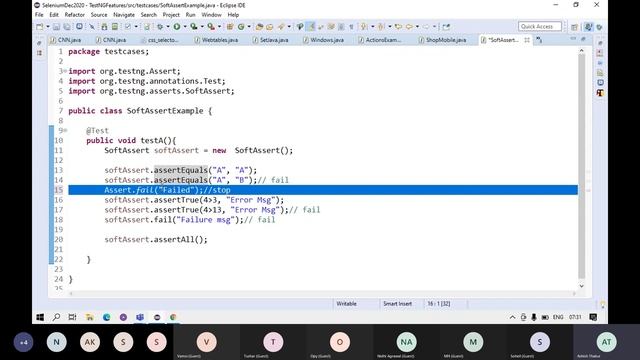Open the Run button dropdown arrow
The image size is (640, 360).
(x=185, y=27)
